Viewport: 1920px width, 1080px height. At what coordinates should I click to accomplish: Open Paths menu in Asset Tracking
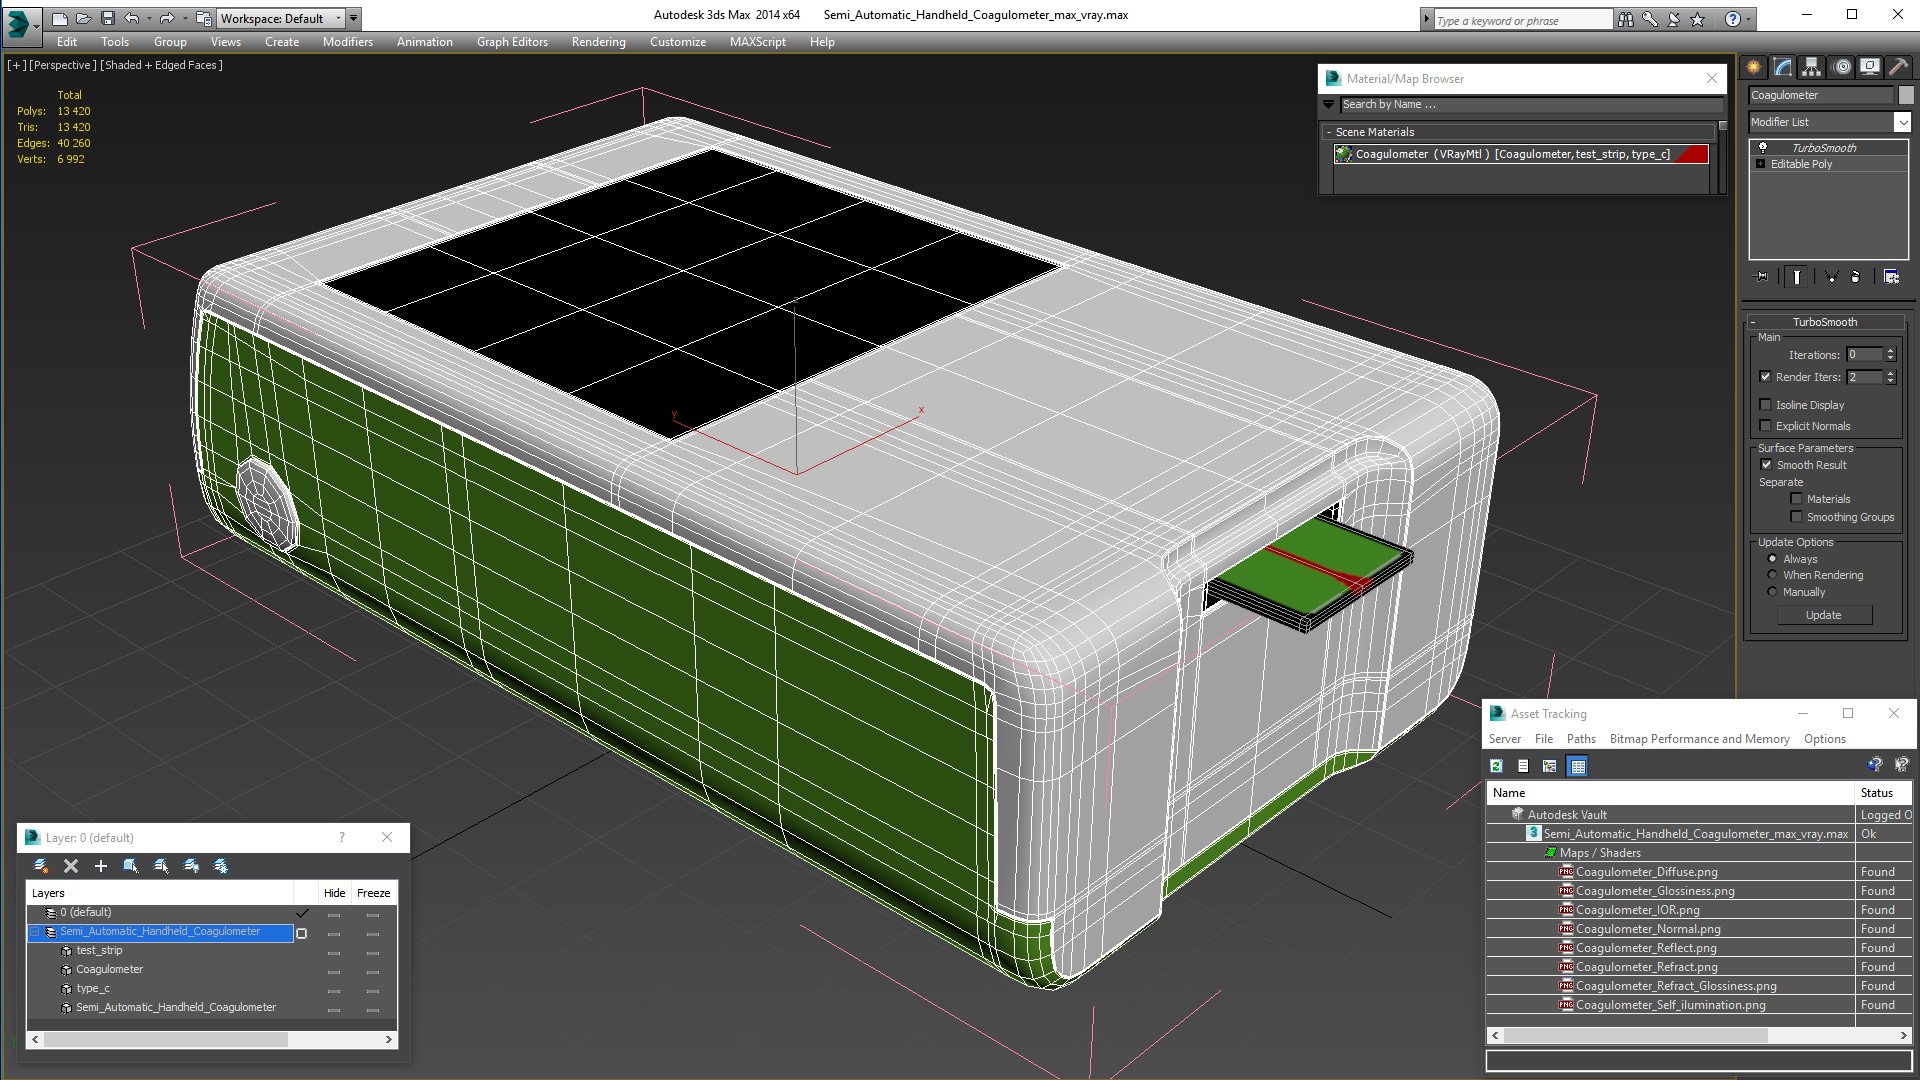click(x=1580, y=739)
